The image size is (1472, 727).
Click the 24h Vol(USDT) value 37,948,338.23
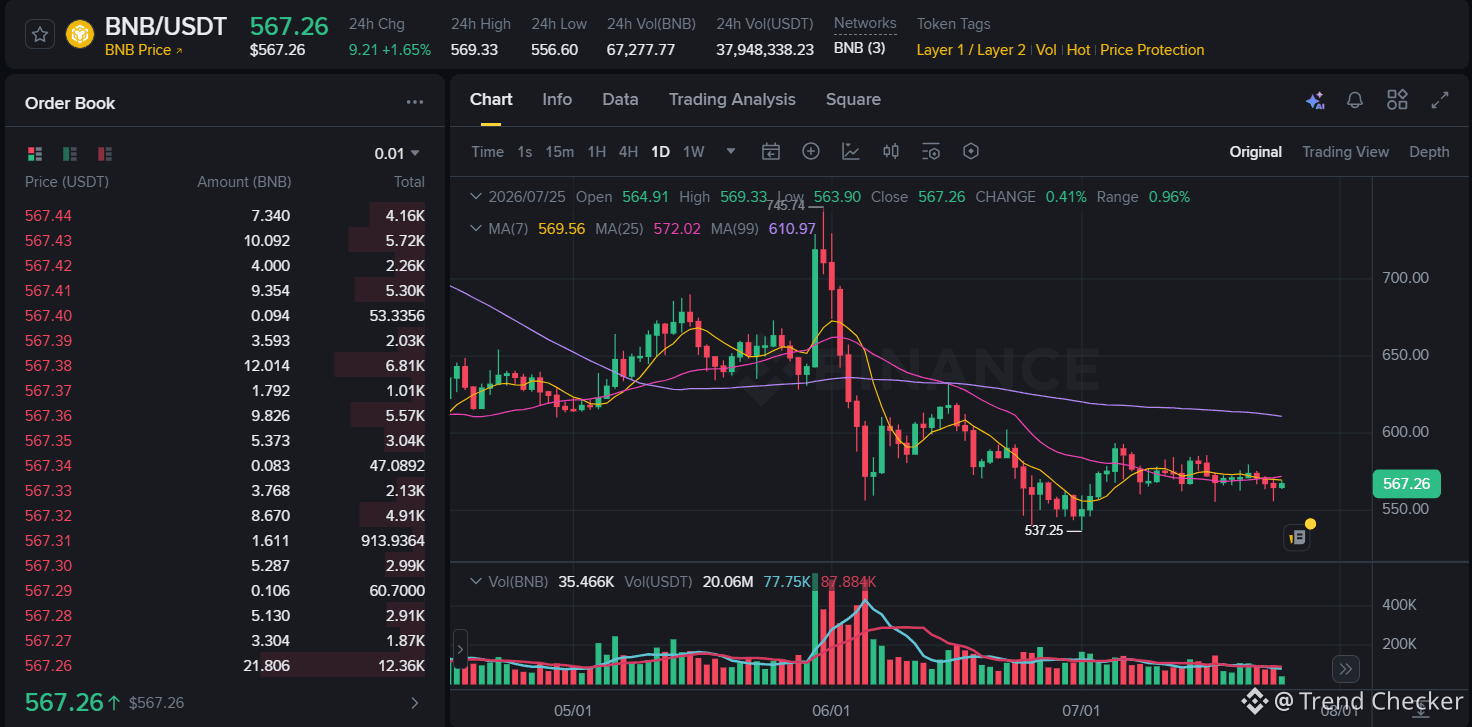(765, 49)
